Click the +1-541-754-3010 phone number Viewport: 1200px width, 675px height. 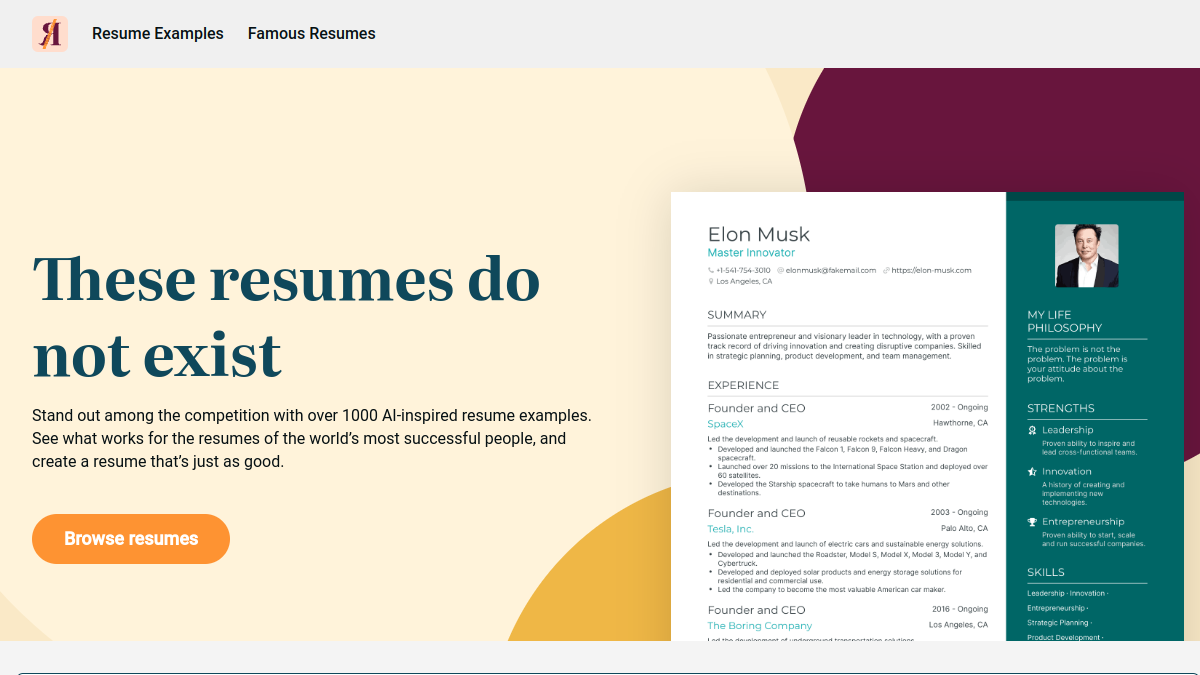tap(743, 270)
